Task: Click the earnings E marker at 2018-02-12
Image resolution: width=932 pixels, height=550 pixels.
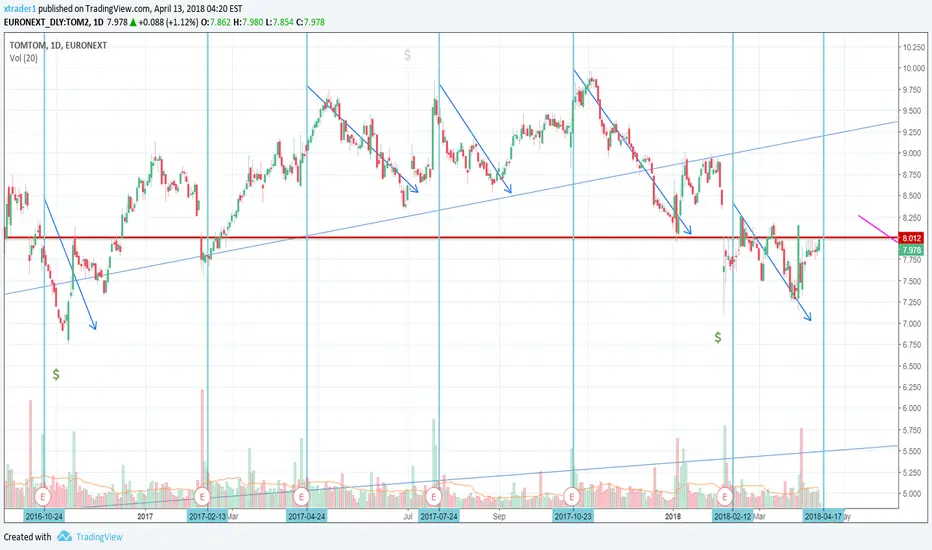Action: [x=725, y=496]
